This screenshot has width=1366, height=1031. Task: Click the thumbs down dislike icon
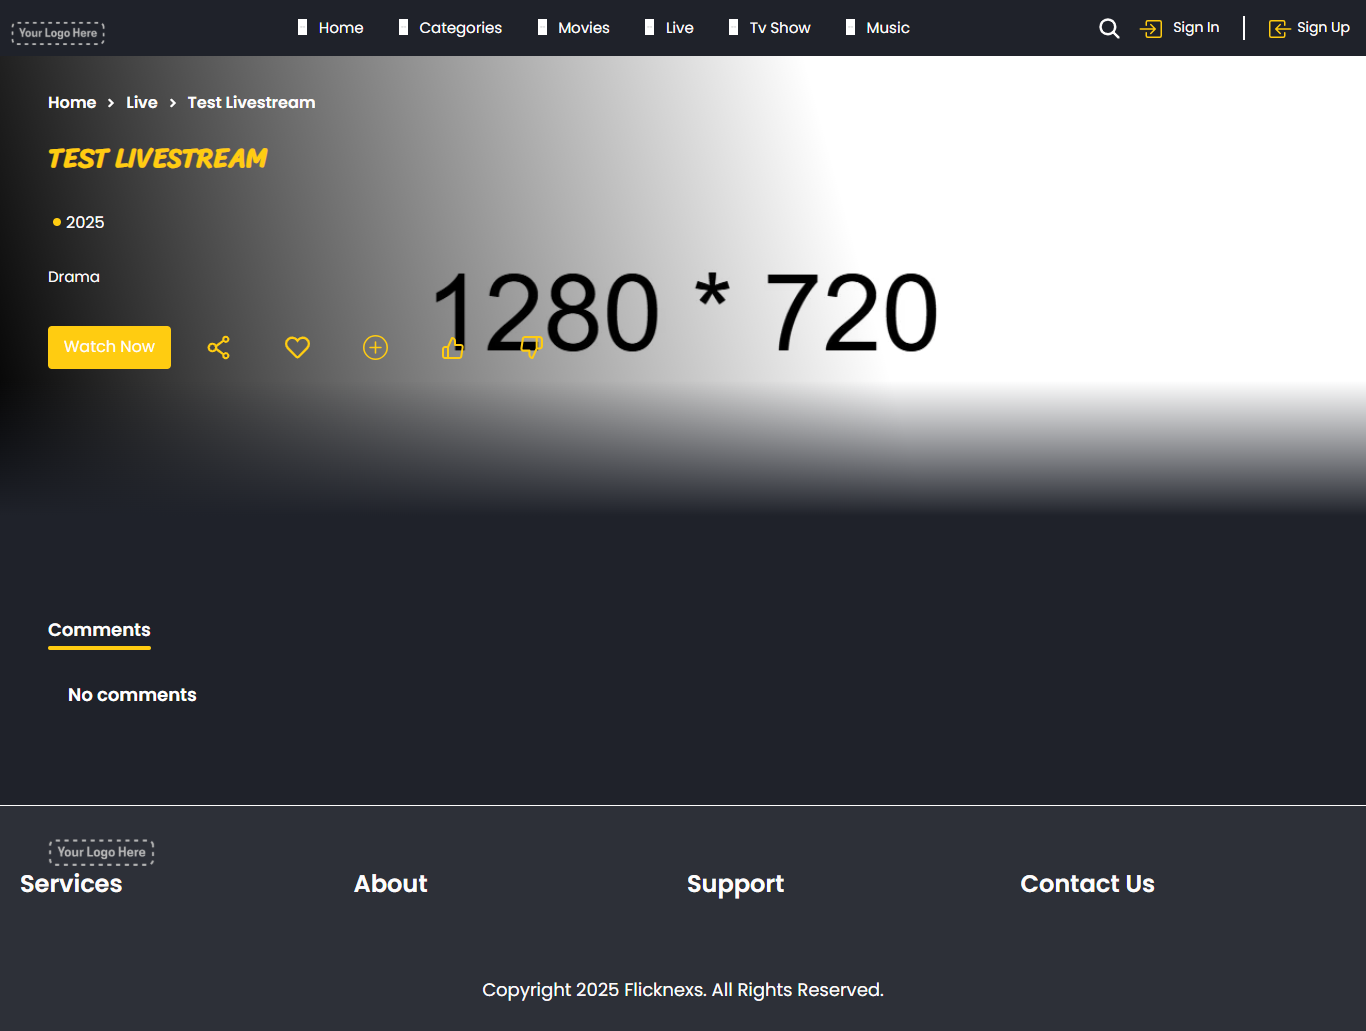tap(531, 348)
